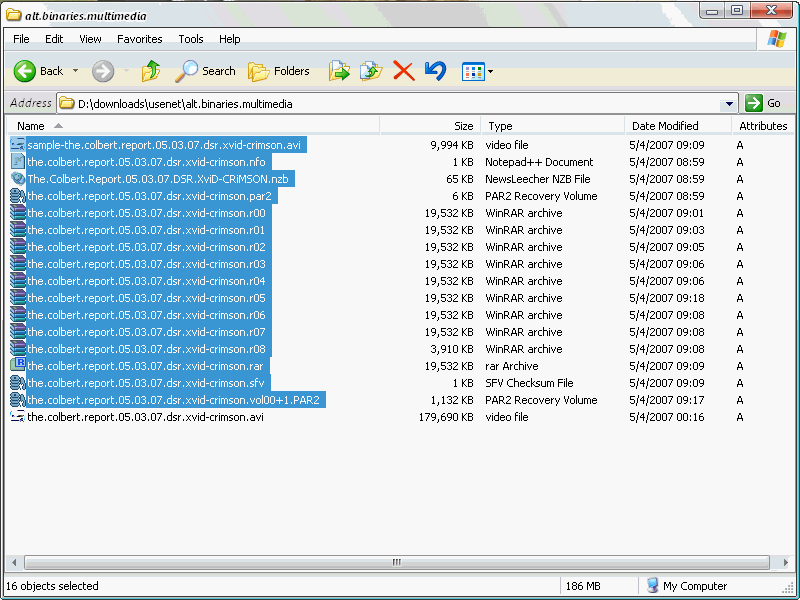
Task: Open the Tools menu
Action: pos(191,39)
